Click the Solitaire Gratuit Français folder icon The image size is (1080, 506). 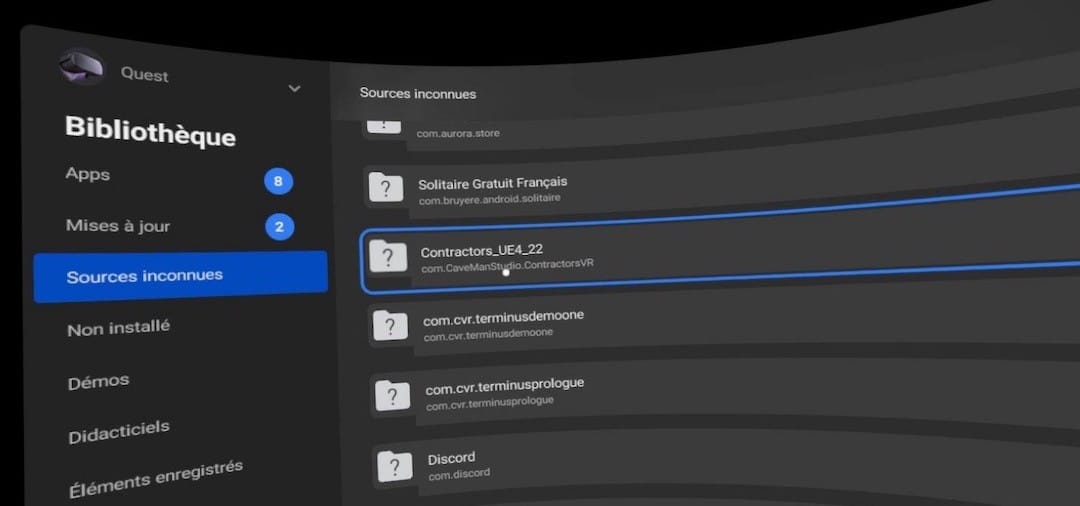point(386,187)
